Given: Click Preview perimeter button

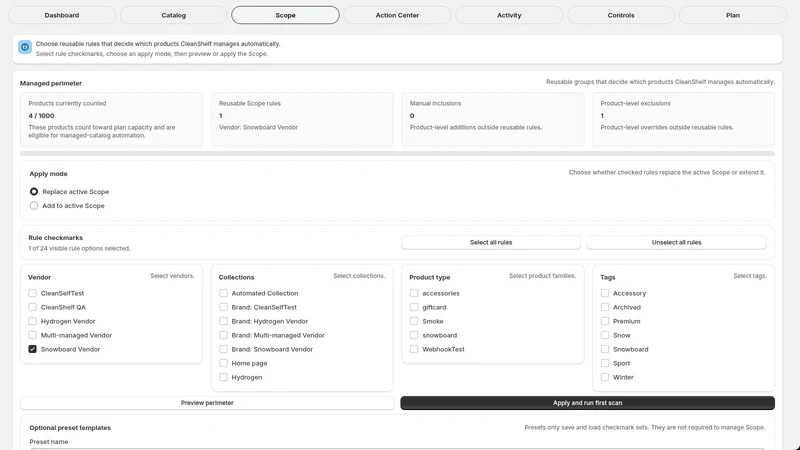Looking at the screenshot, I should 207,403.
